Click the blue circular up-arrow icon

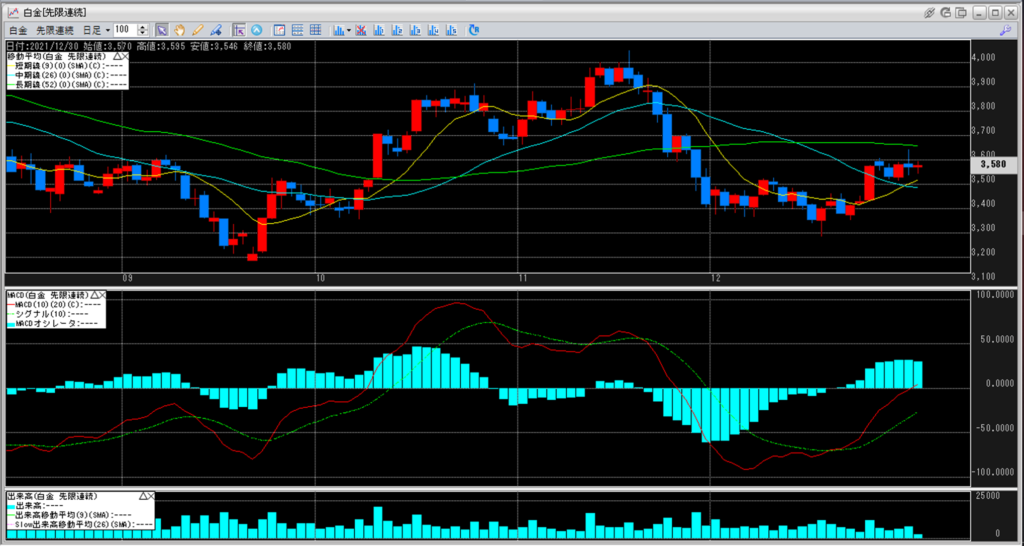(x=257, y=30)
